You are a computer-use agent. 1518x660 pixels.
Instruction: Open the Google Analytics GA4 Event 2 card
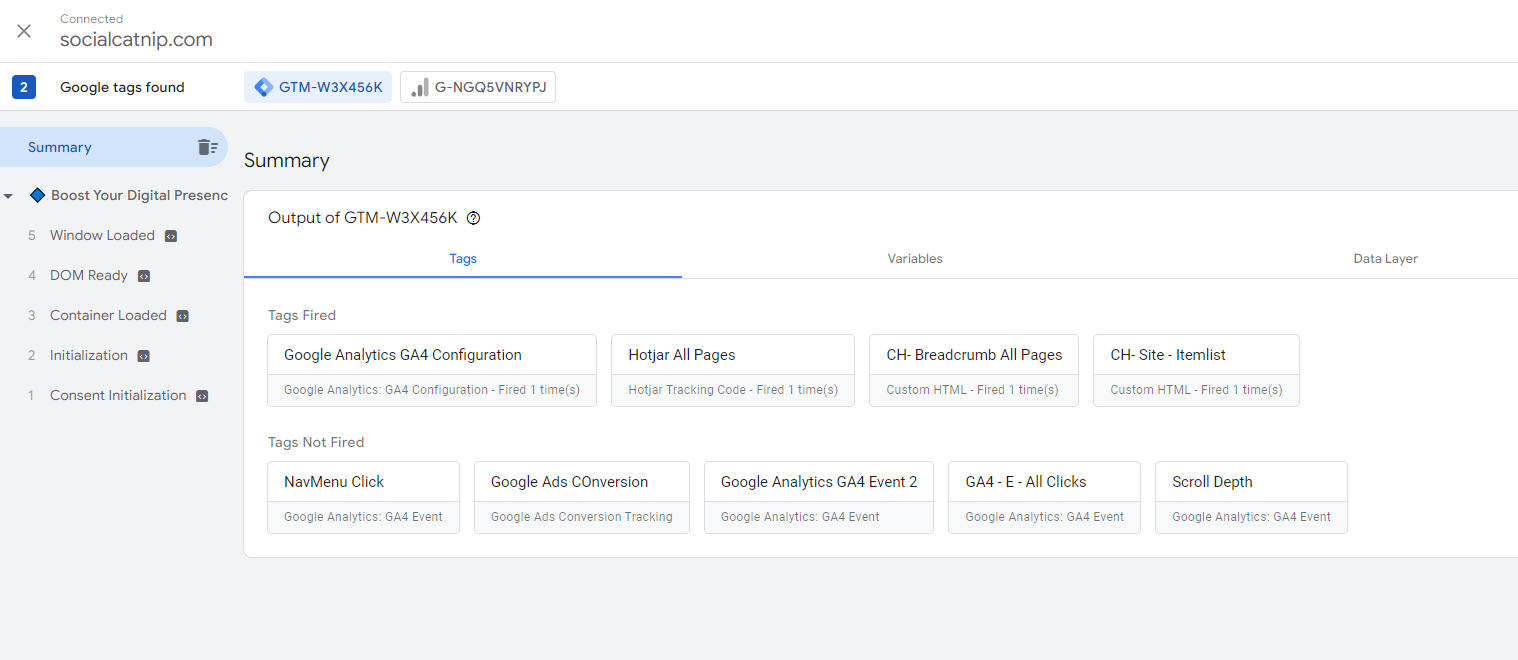[819, 497]
